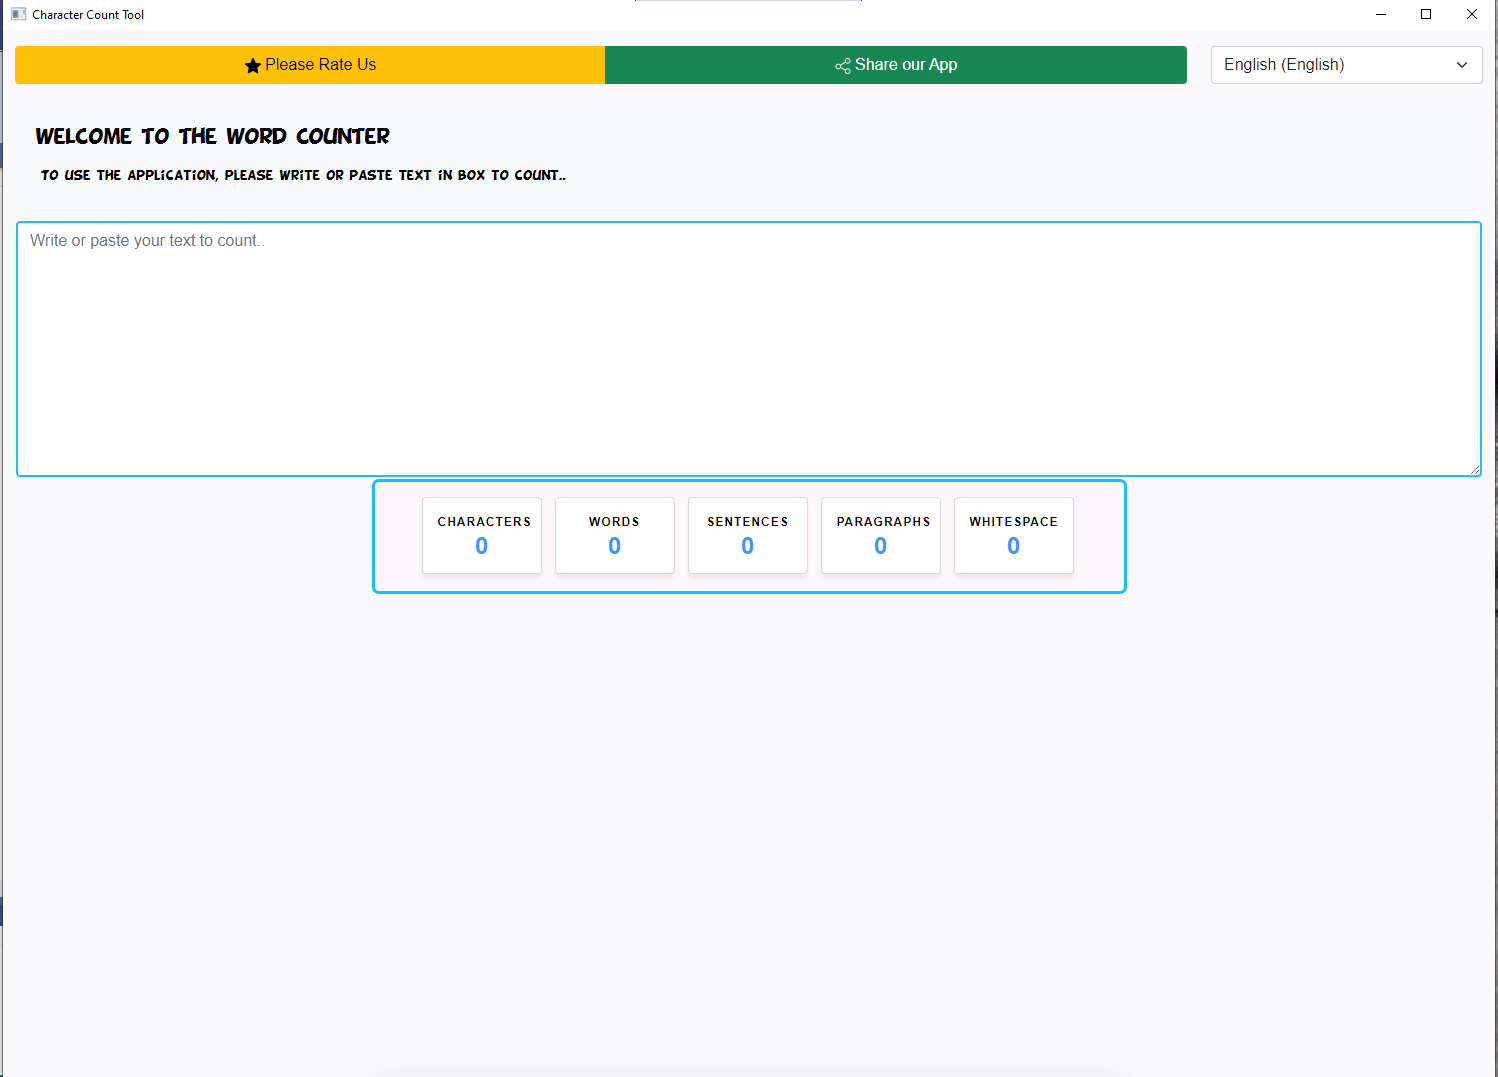
Task: Click the Please Rate Us button
Action: point(310,65)
